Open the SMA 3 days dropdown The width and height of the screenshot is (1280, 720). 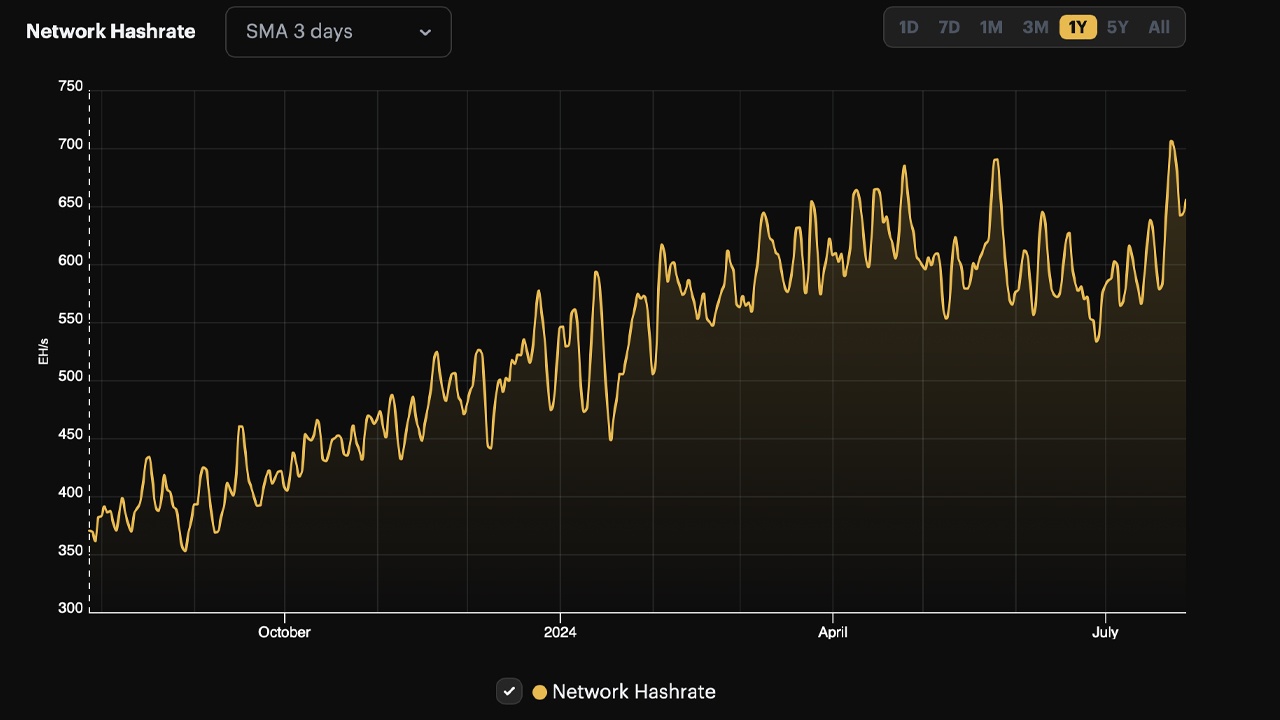[x=338, y=31]
